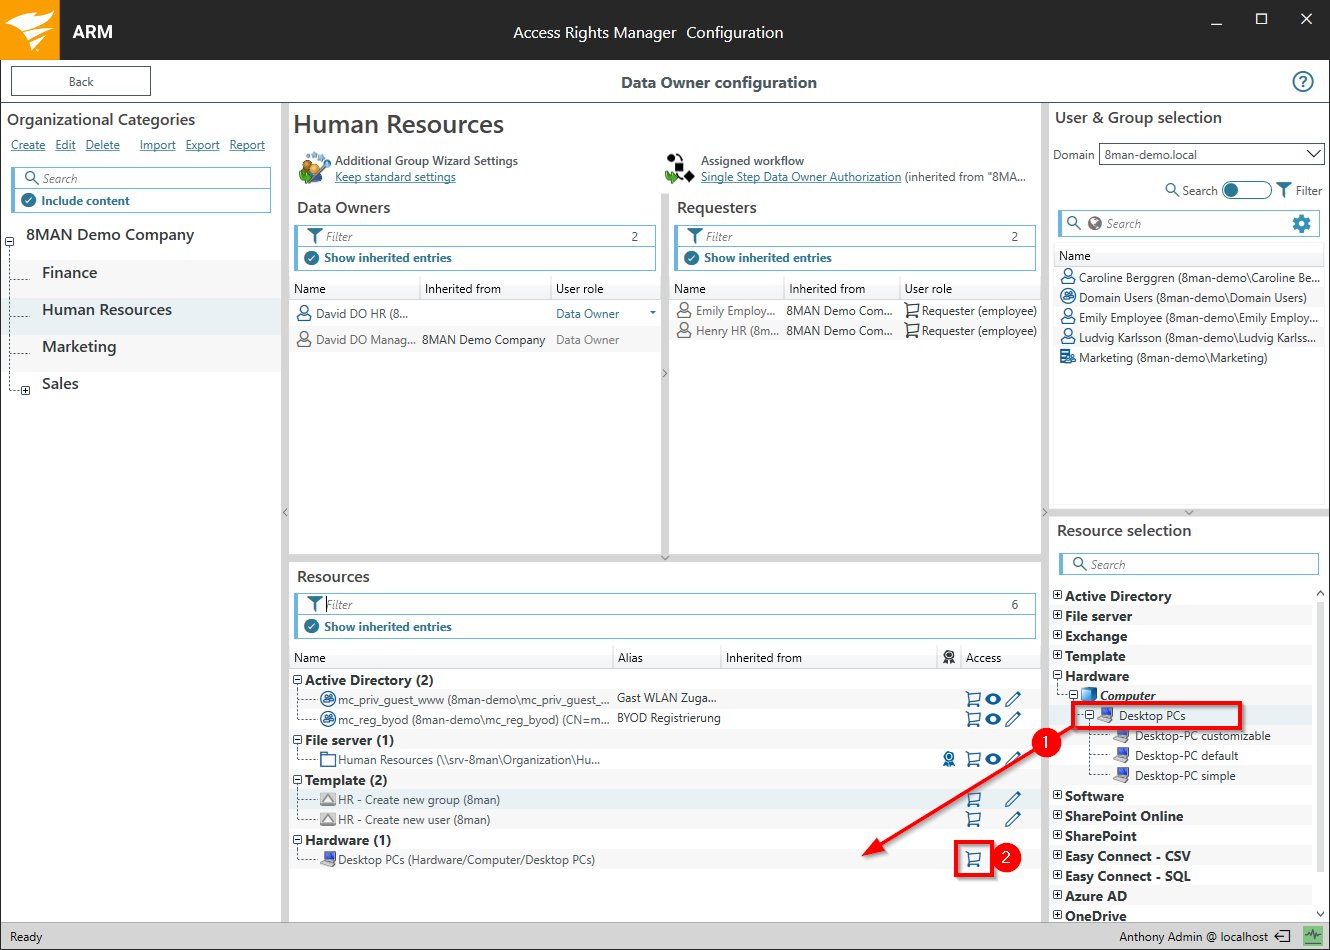Click the help question mark icon
The image size is (1330, 950).
[x=1302, y=82]
